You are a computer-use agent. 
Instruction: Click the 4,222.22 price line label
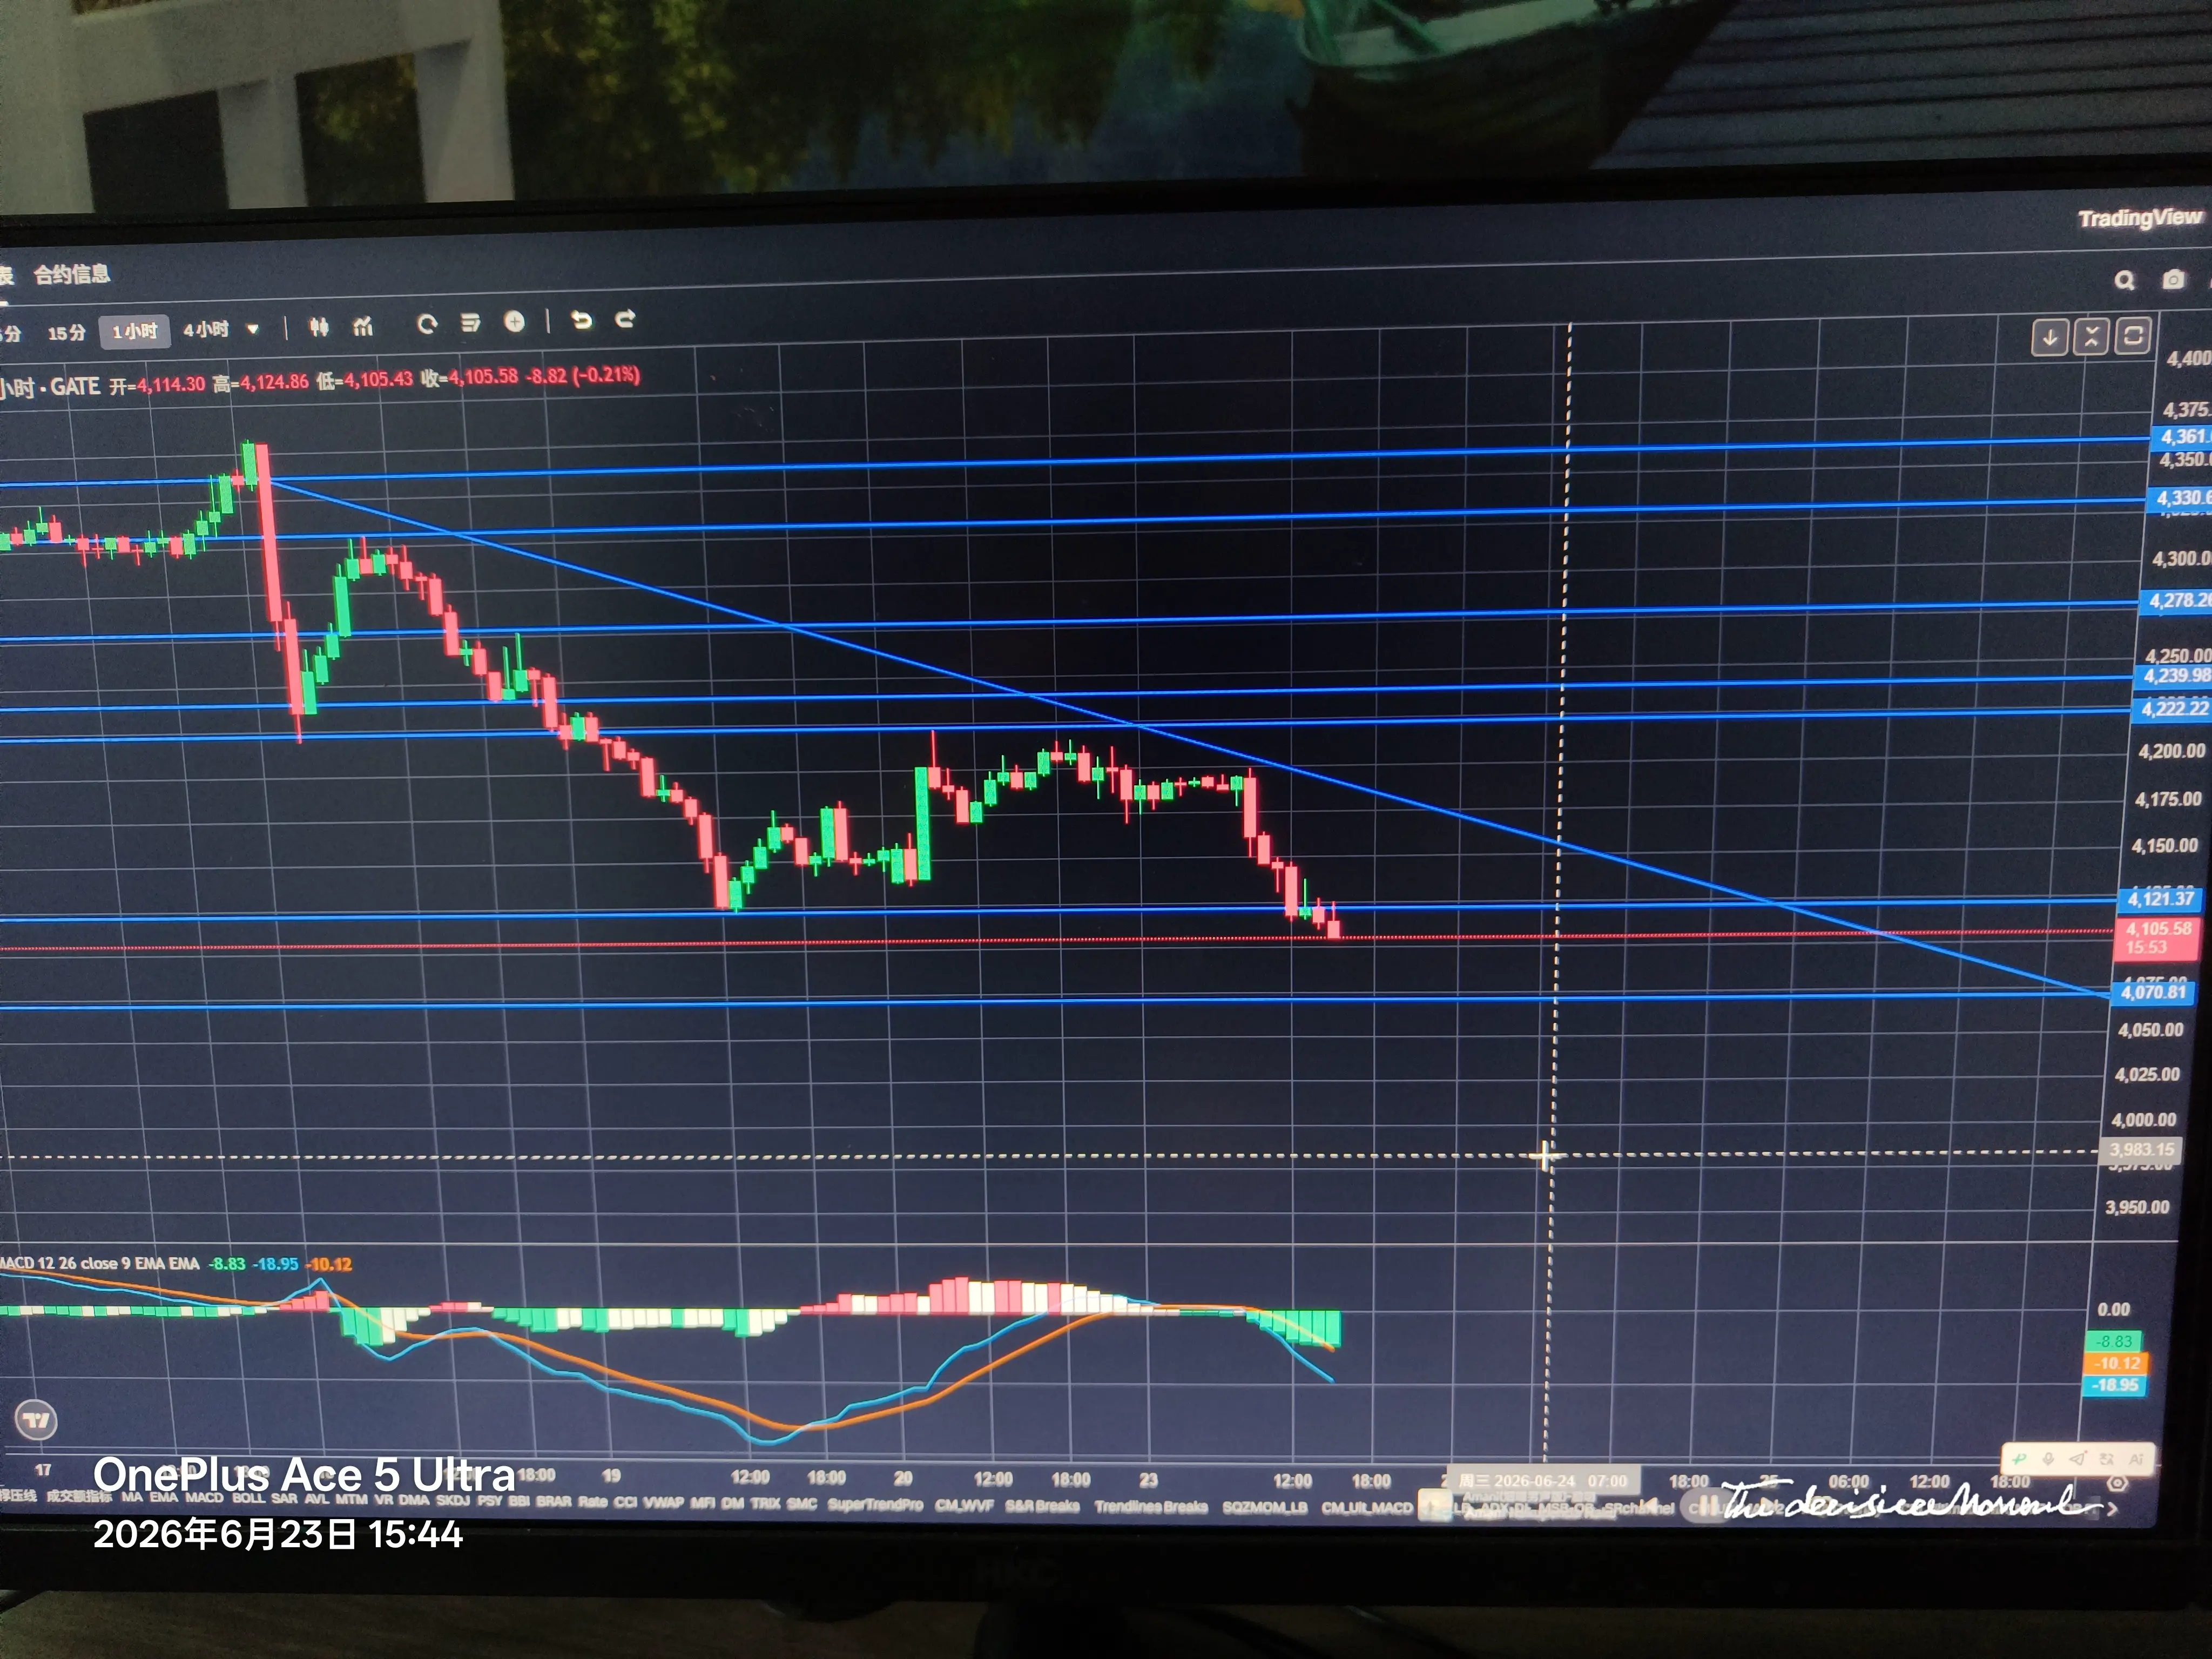click(x=2172, y=709)
